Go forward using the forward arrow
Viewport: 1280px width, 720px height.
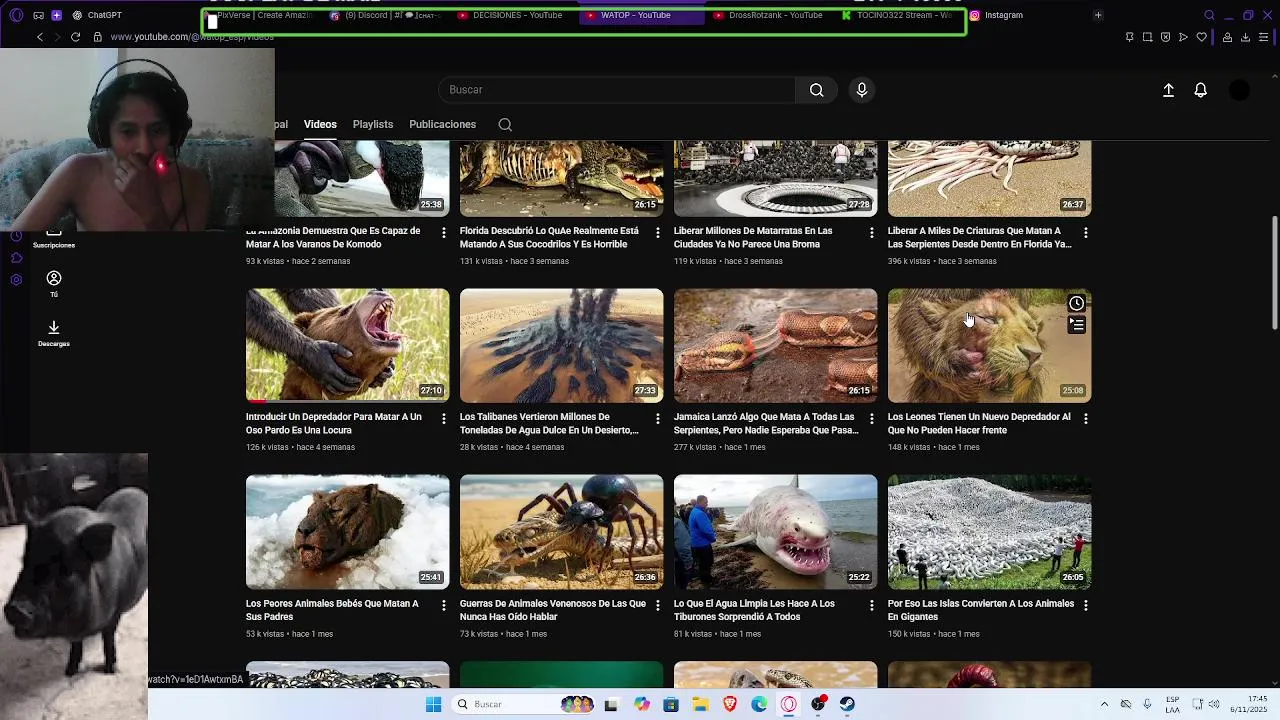pos(57,37)
